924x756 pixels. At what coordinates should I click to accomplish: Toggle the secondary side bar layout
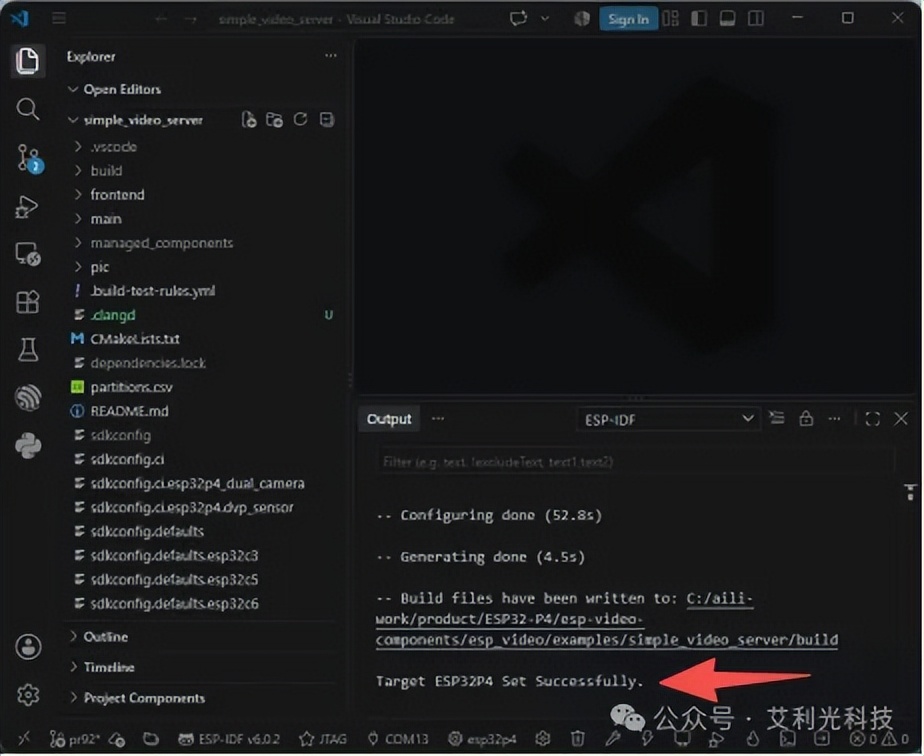755,19
